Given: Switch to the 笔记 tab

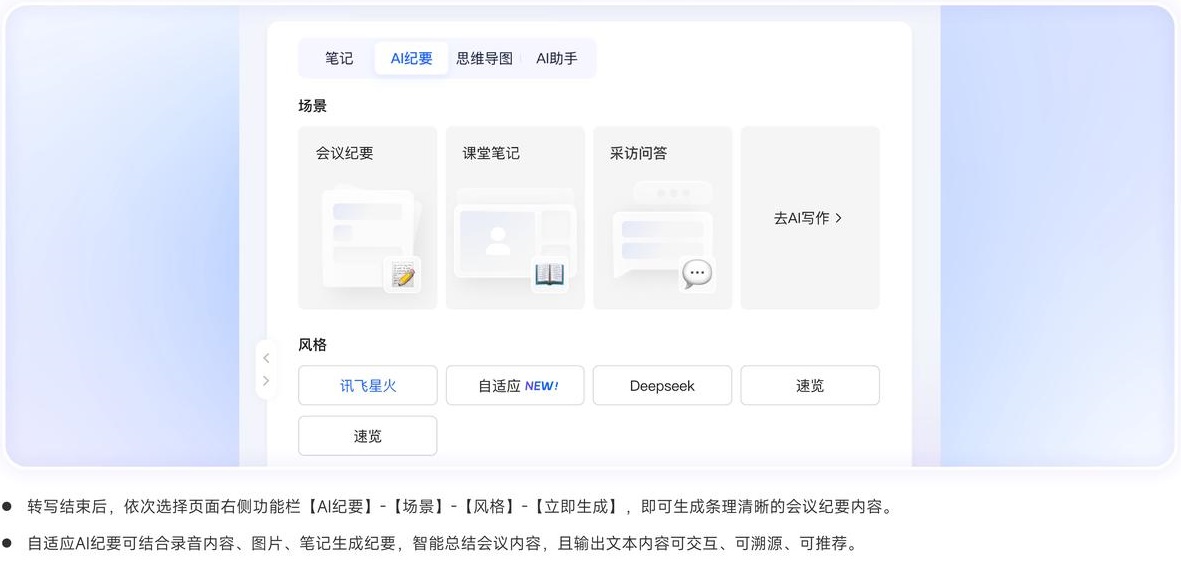Looking at the screenshot, I should (339, 59).
